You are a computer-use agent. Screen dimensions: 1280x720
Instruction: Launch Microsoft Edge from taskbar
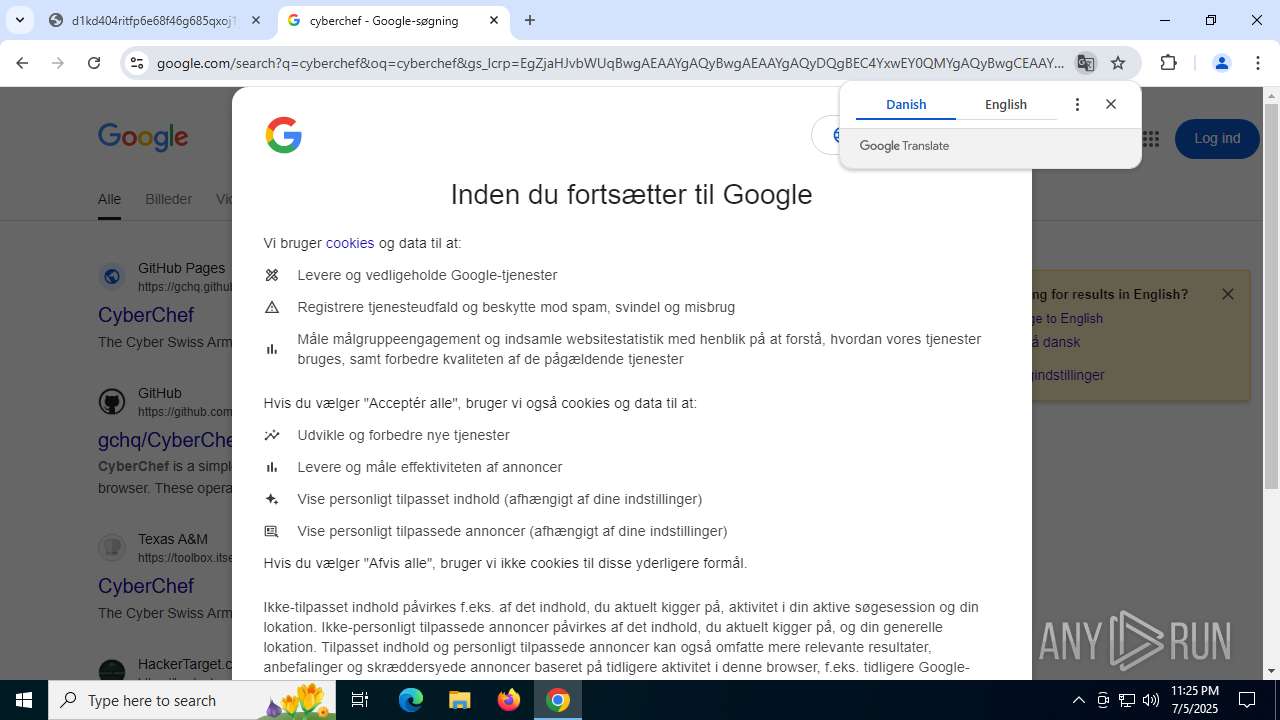[x=411, y=700]
